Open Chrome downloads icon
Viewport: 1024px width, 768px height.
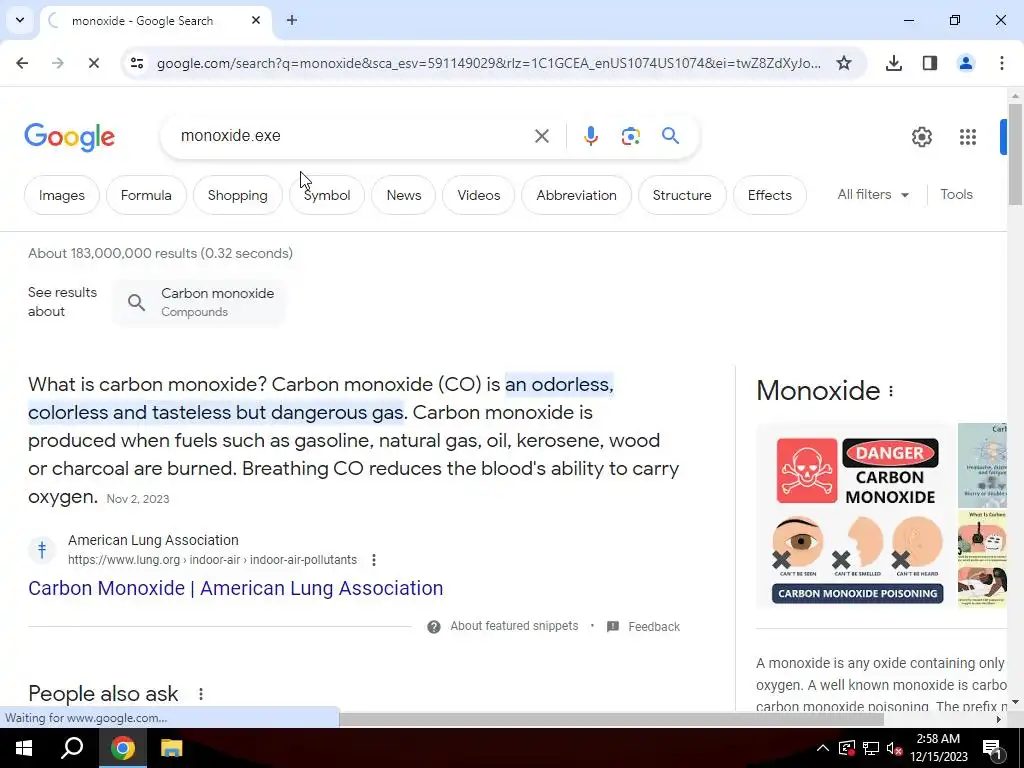893,63
